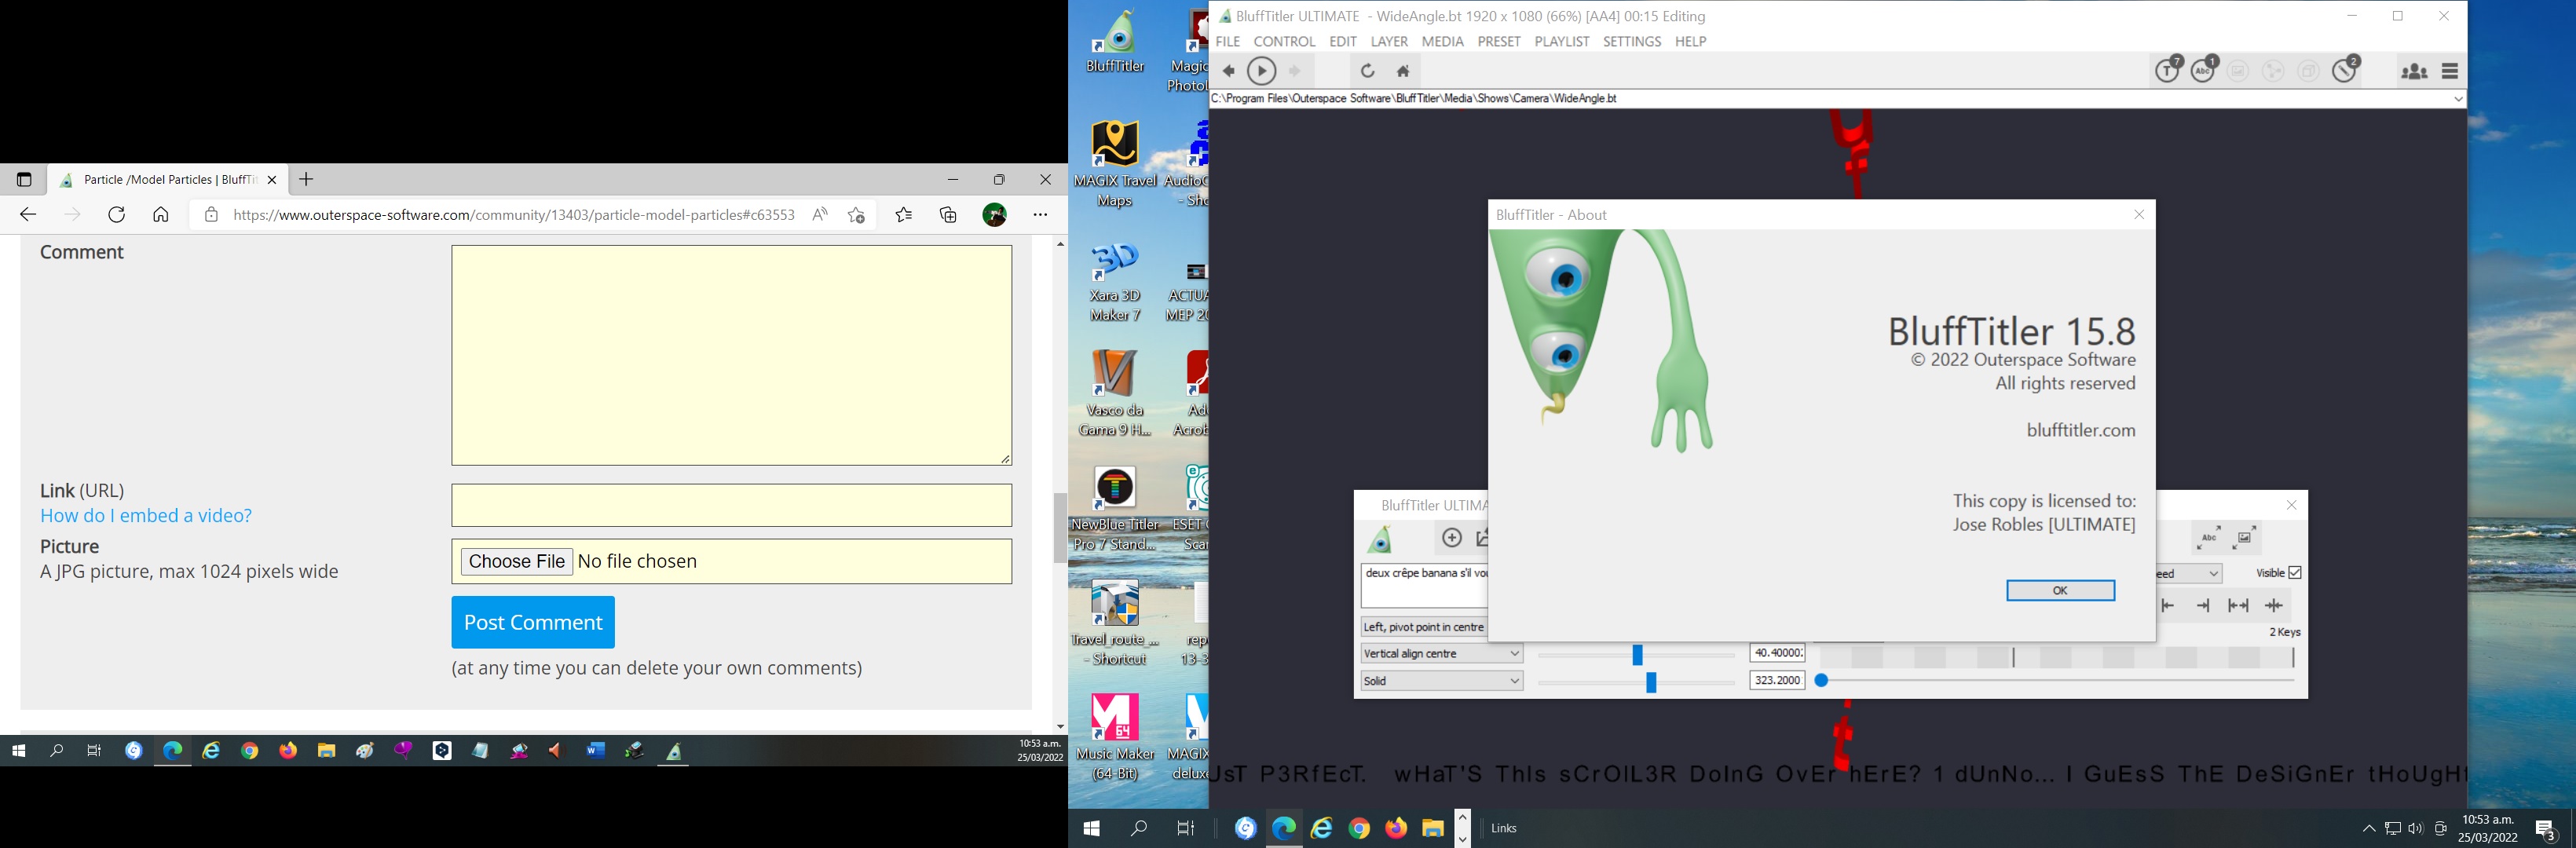Click the browser home icon
This screenshot has height=848, width=2576.
(x=161, y=215)
